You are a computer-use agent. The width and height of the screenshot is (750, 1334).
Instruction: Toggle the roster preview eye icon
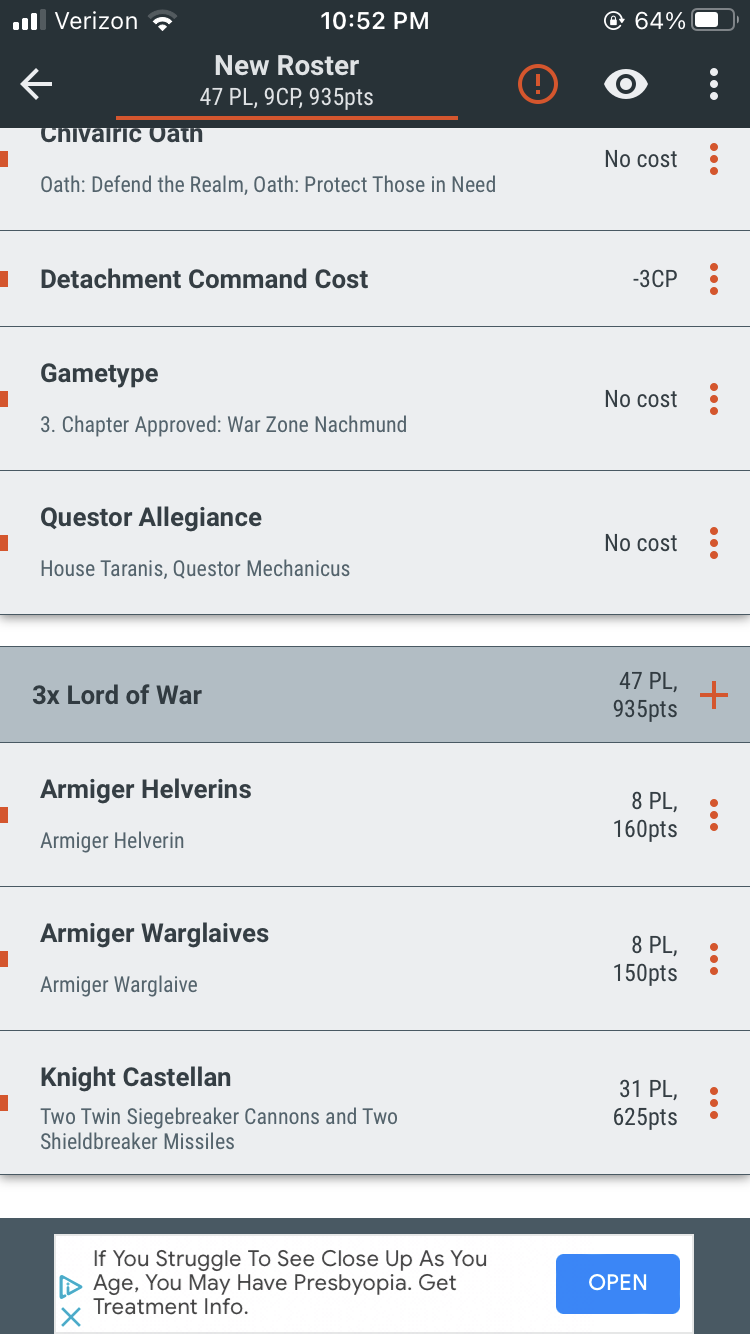[625, 85]
